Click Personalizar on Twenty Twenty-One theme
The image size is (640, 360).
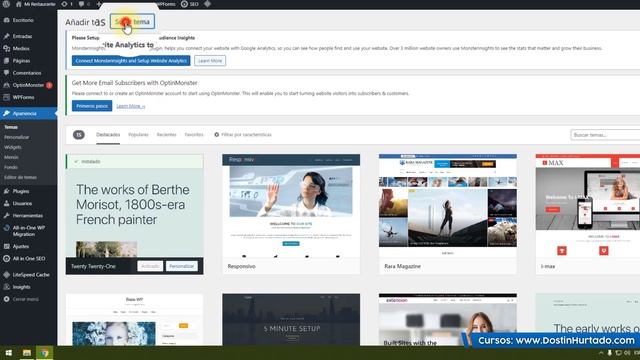point(182,266)
